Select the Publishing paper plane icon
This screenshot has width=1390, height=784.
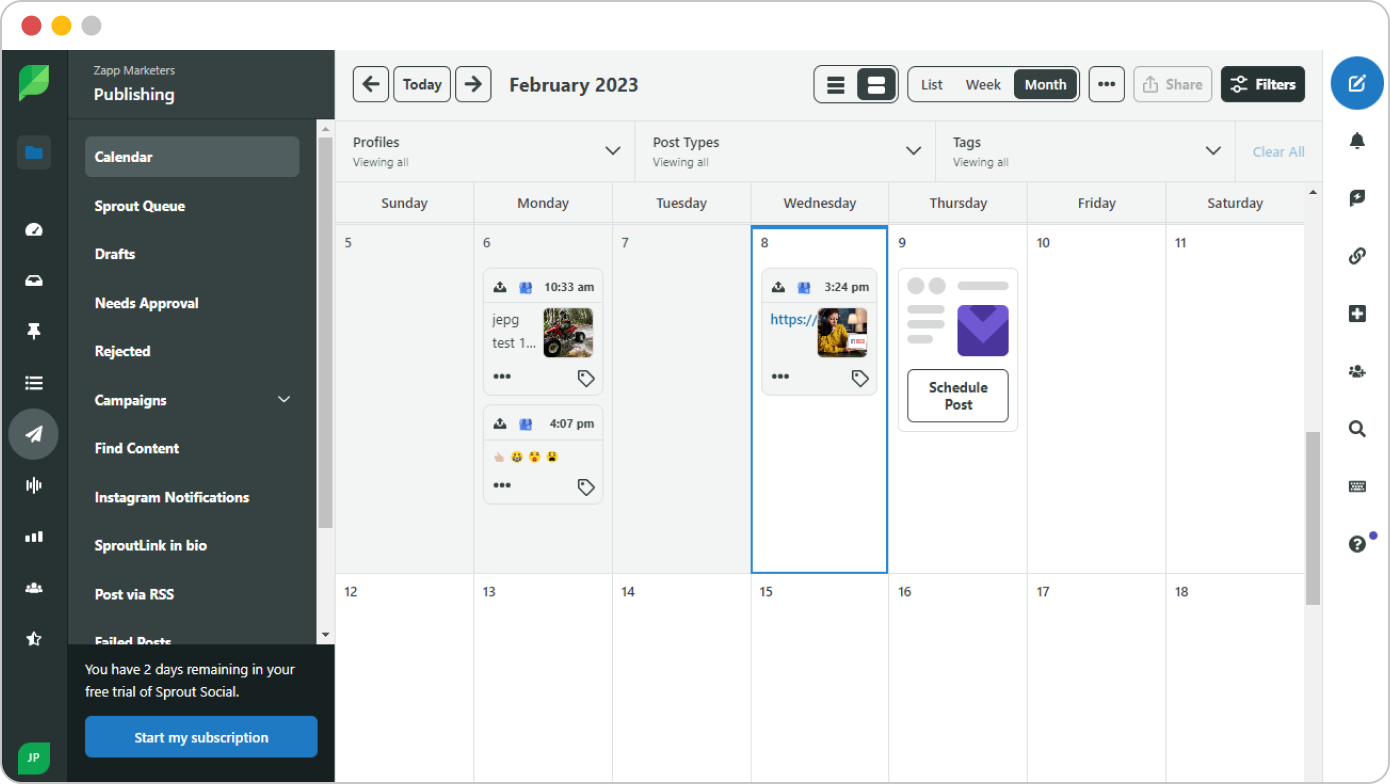point(34,434)
